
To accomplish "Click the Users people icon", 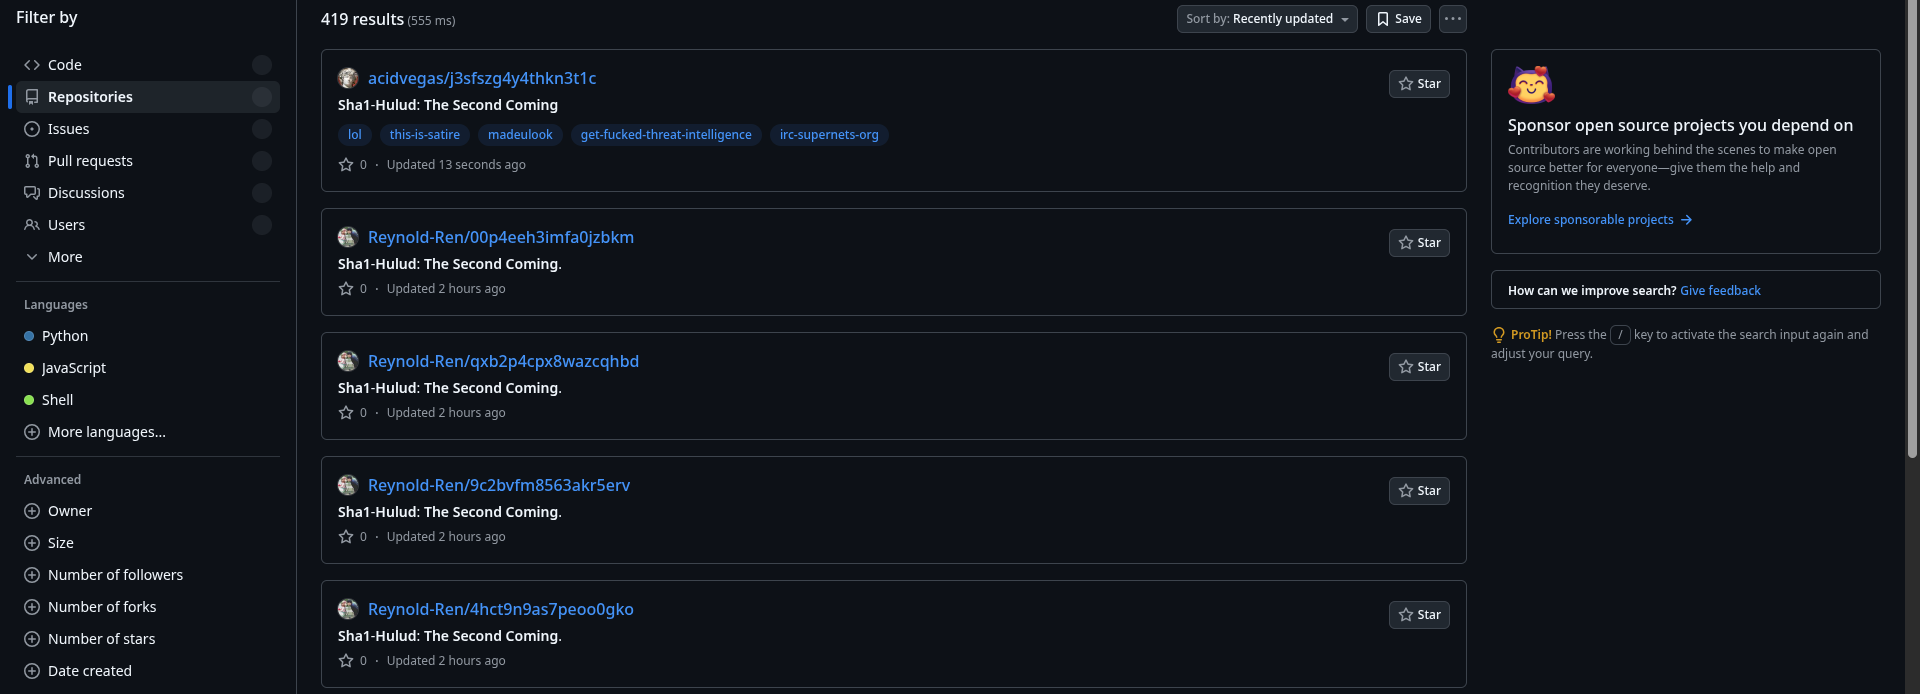I will coord(32,225).
